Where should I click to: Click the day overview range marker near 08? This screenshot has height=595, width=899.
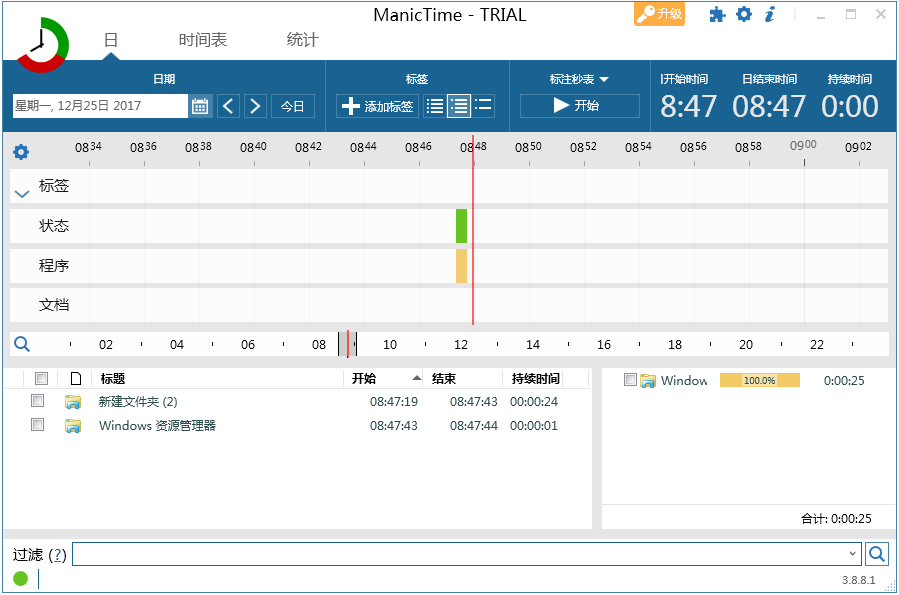click(x=347, y=344)
